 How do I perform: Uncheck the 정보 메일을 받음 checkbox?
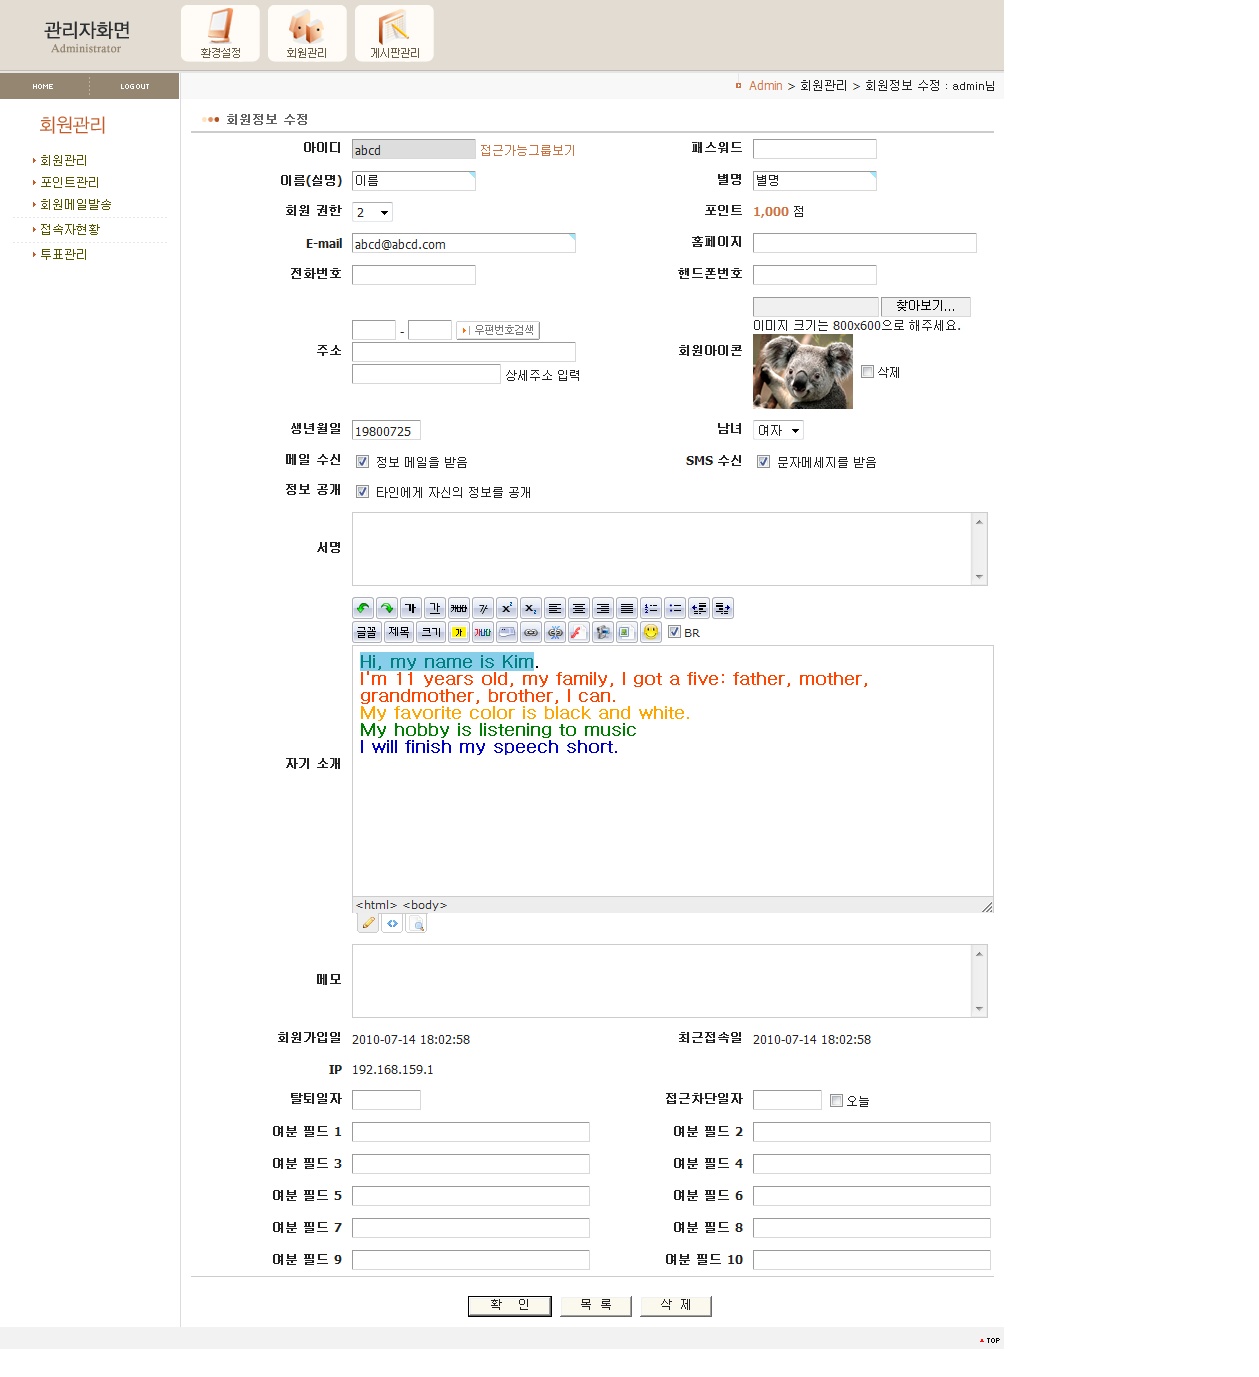(363, 462)
